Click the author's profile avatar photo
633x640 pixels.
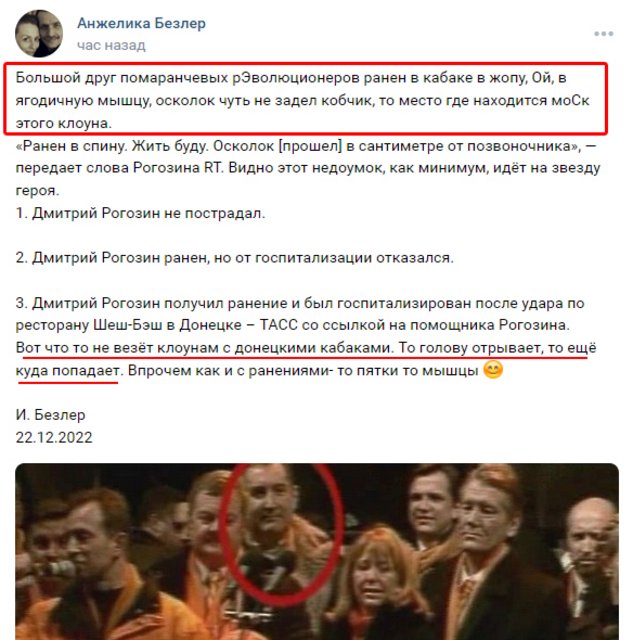39,33
